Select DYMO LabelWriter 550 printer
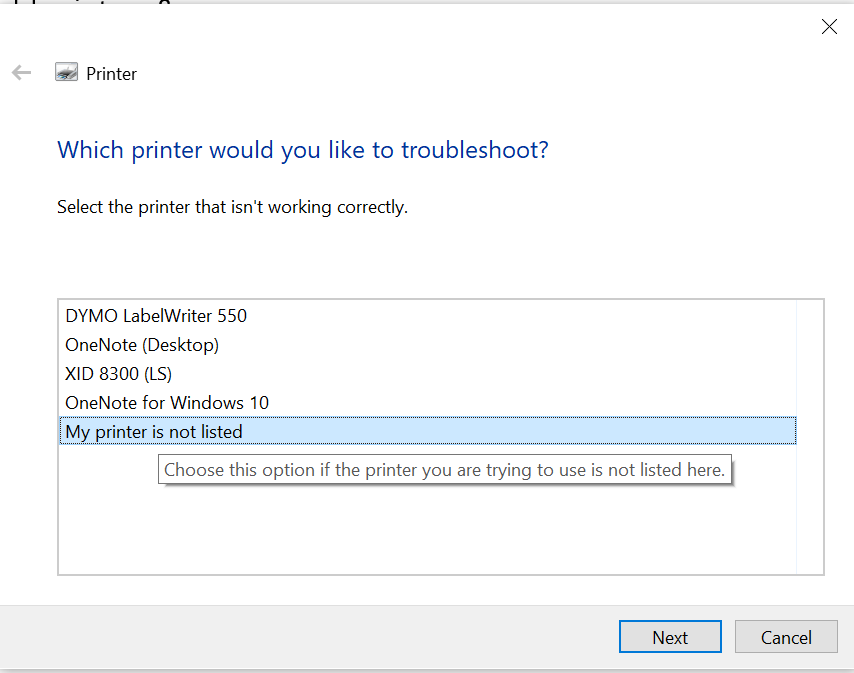Image resolution: width=854 pixels, height=673 pixels. click(428, 316)
